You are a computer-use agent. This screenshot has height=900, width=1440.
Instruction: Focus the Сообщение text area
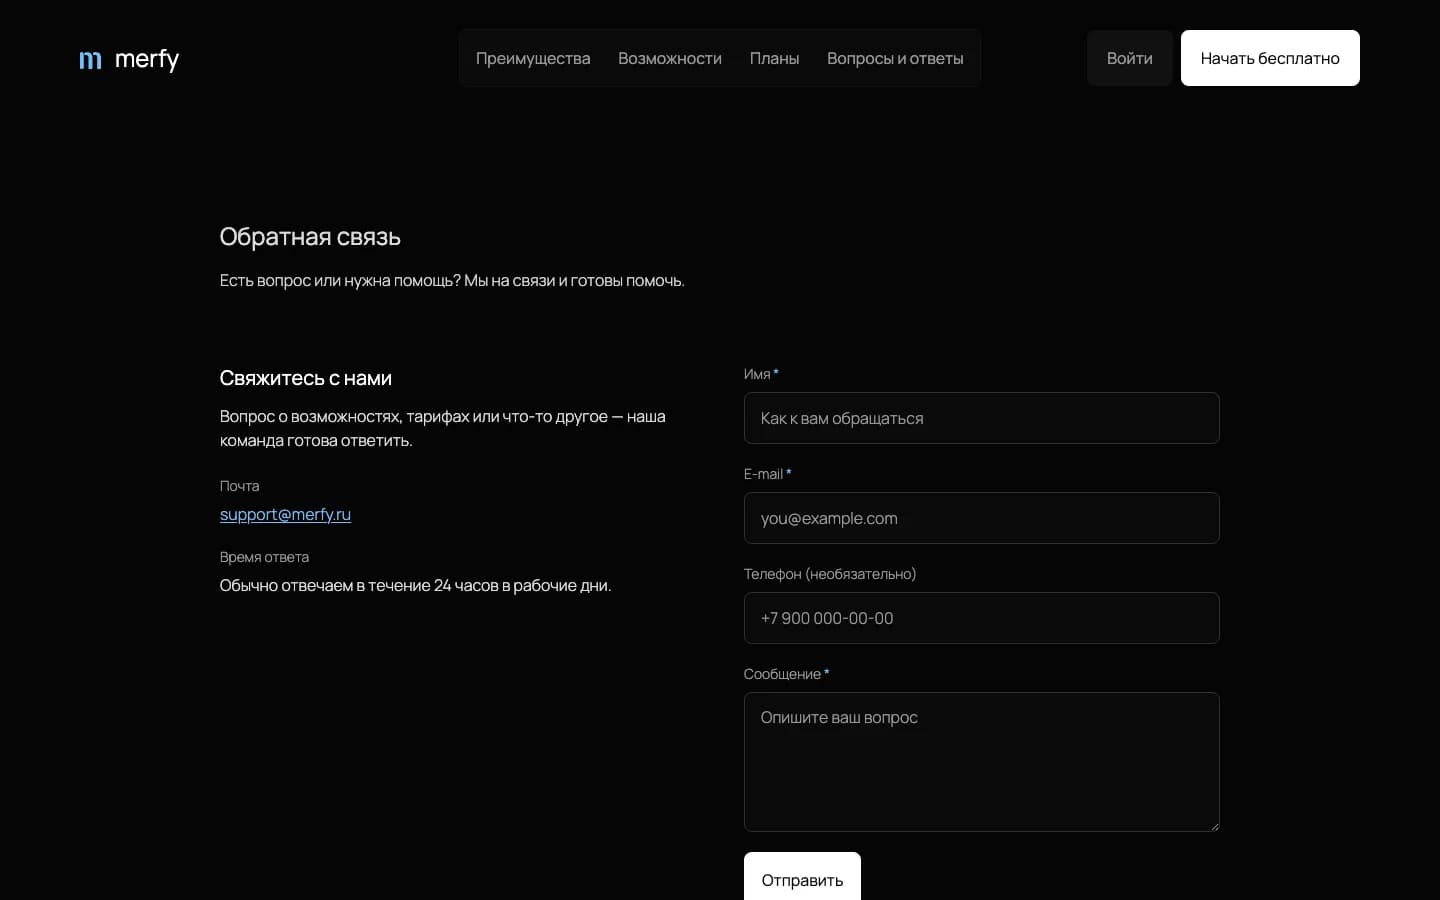click(982, 762)
